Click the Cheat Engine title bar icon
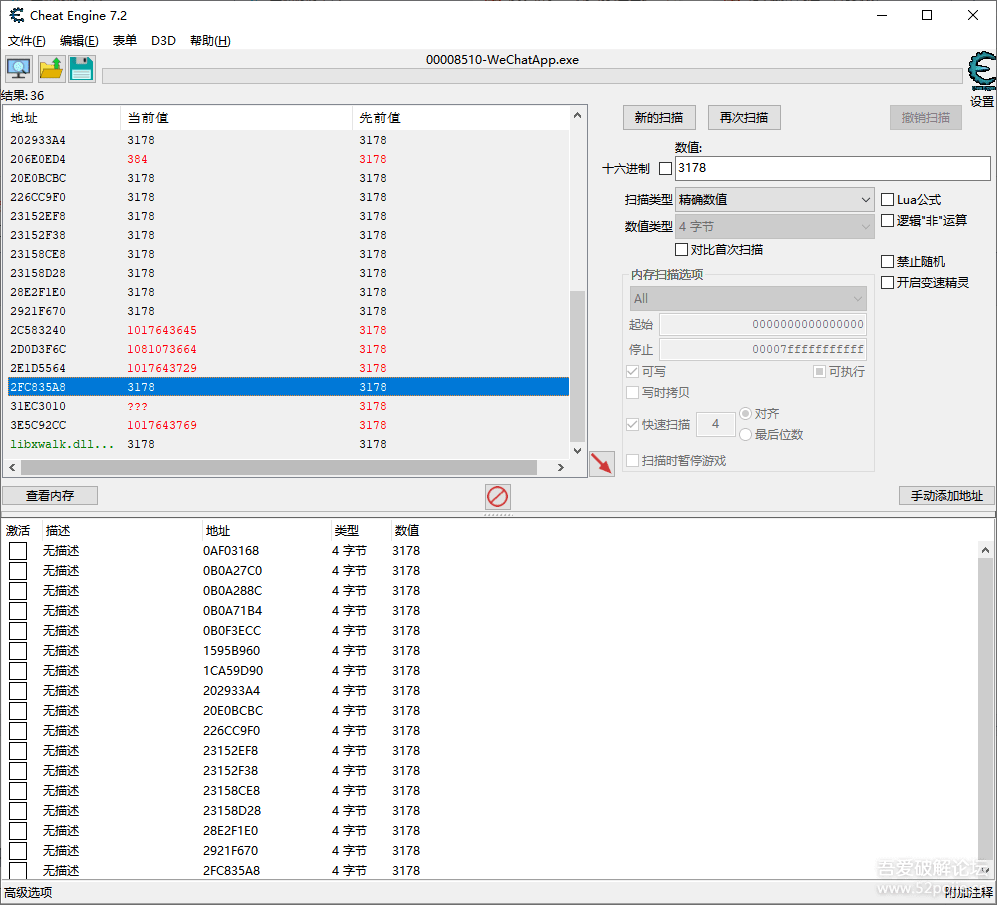Viewport: 997px width, 905px height. (16, 16)
